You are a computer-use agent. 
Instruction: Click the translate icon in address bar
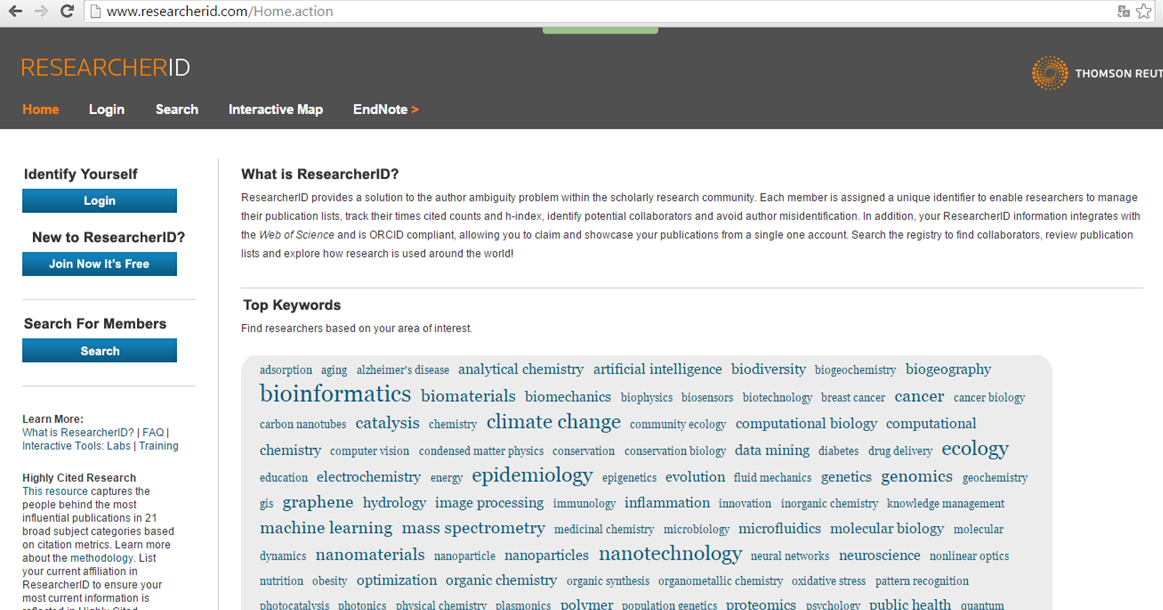tap(1124, 11)
